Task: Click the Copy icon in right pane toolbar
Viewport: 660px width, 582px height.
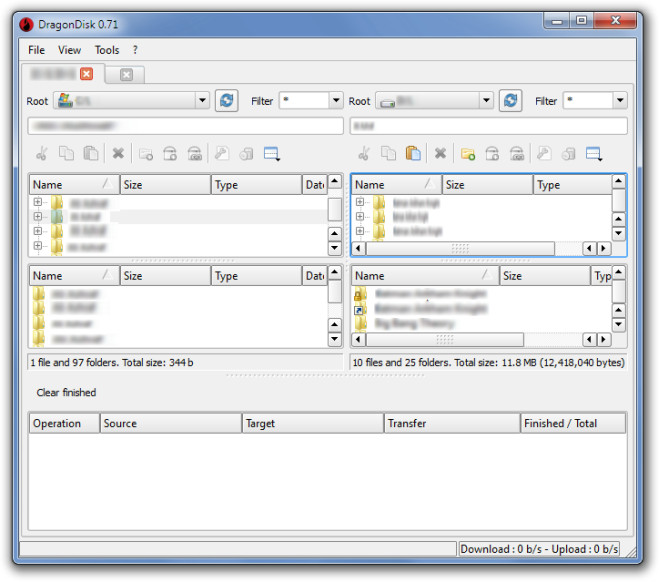Action: pos(388,154)
